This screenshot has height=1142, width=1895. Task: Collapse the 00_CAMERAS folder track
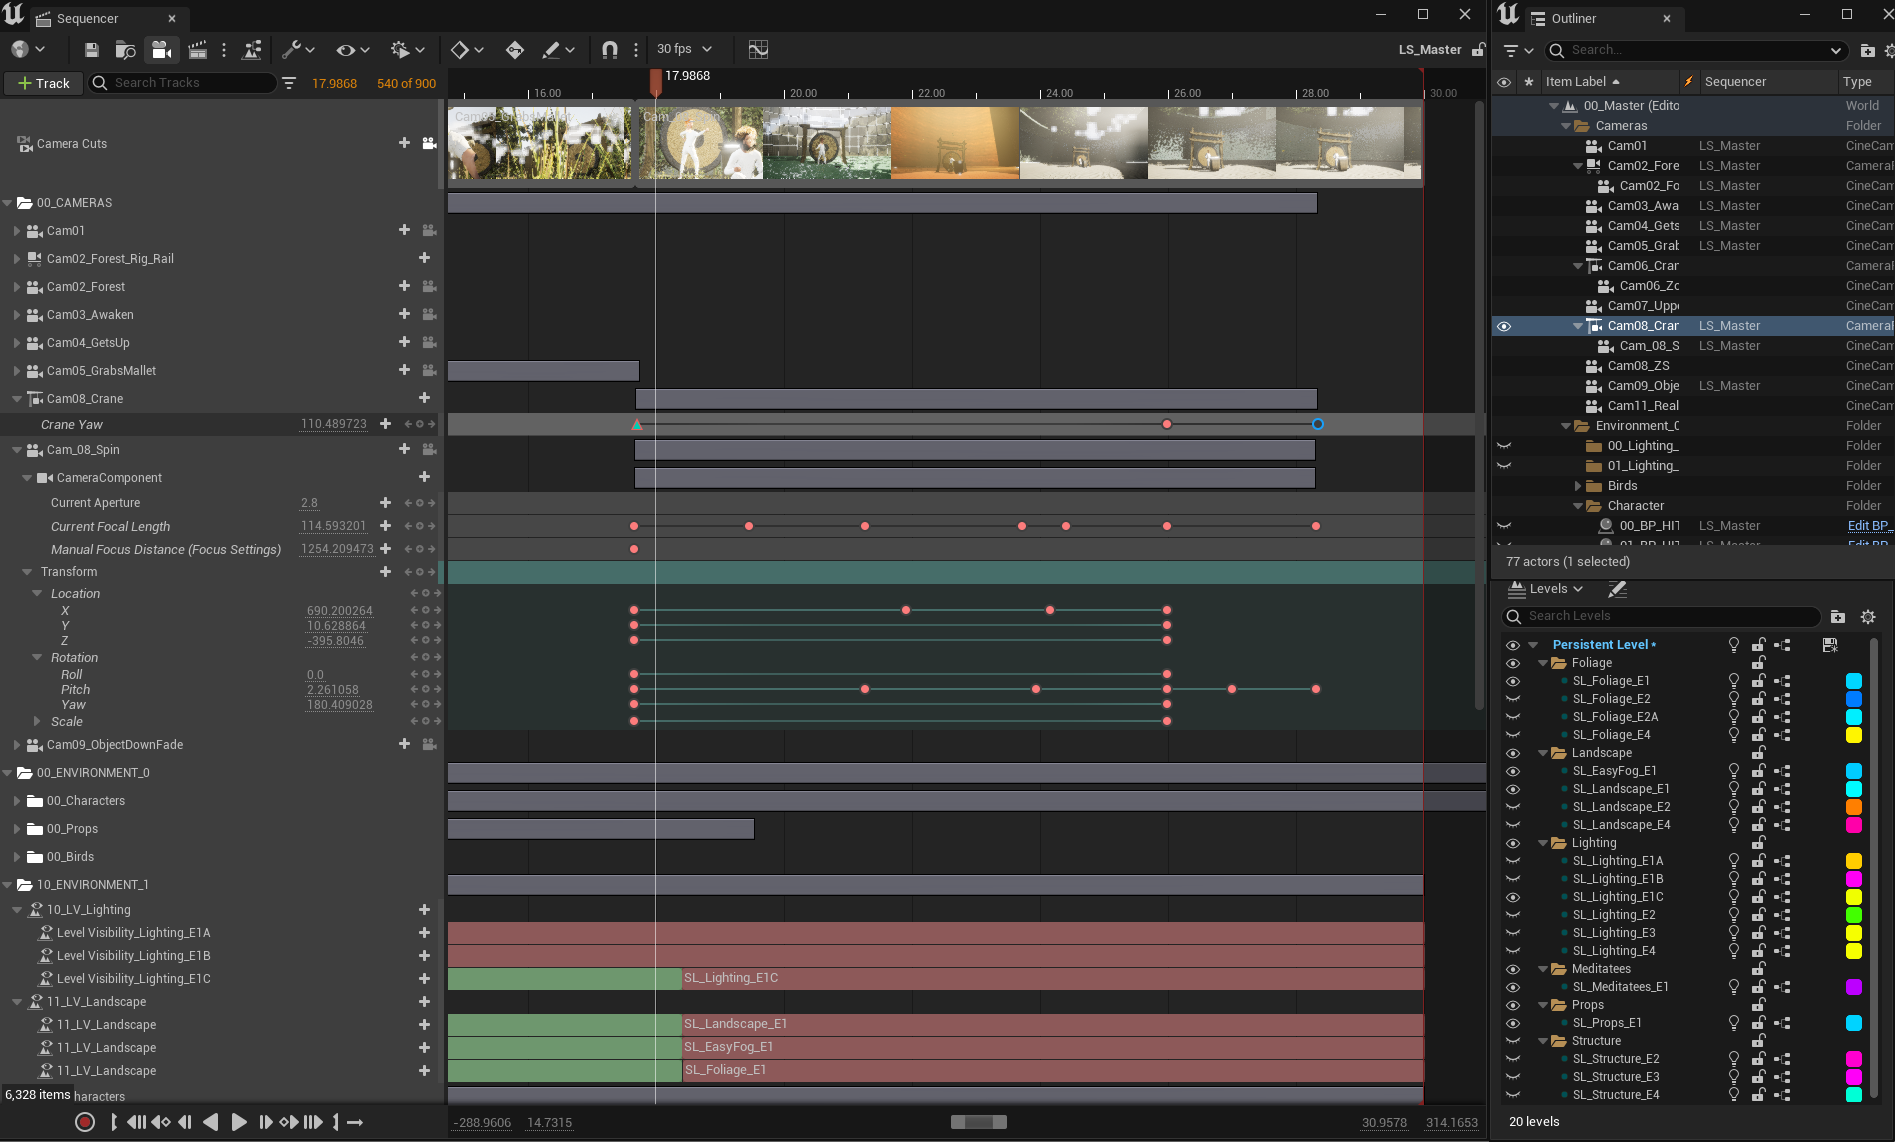tap(8, 203)
